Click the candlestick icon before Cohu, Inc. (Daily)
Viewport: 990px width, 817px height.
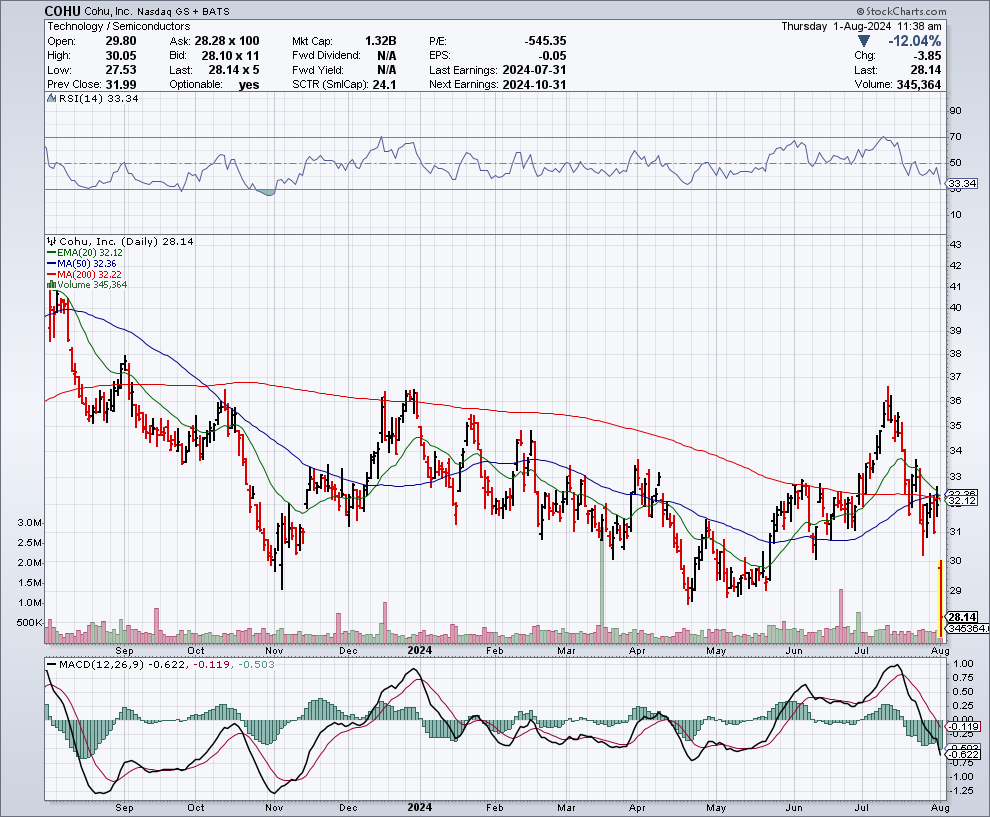50,242
